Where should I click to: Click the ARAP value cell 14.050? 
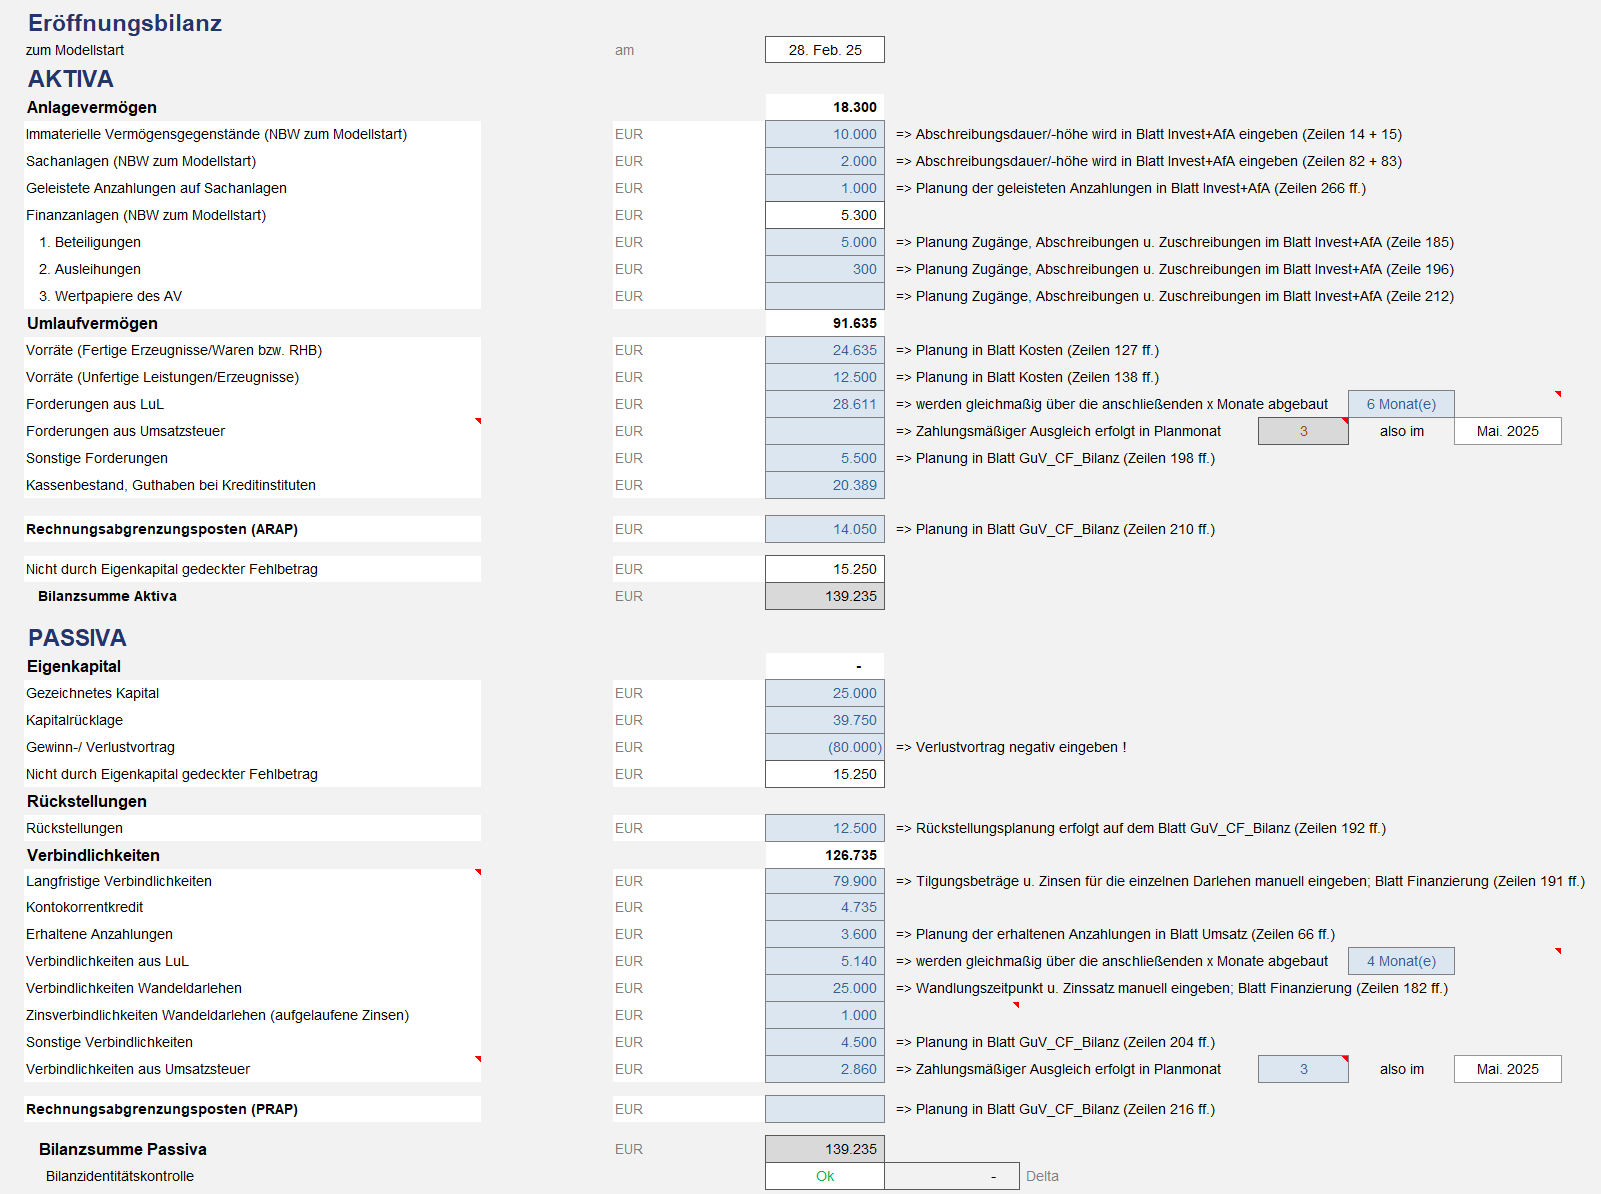(x=825, y=529)
